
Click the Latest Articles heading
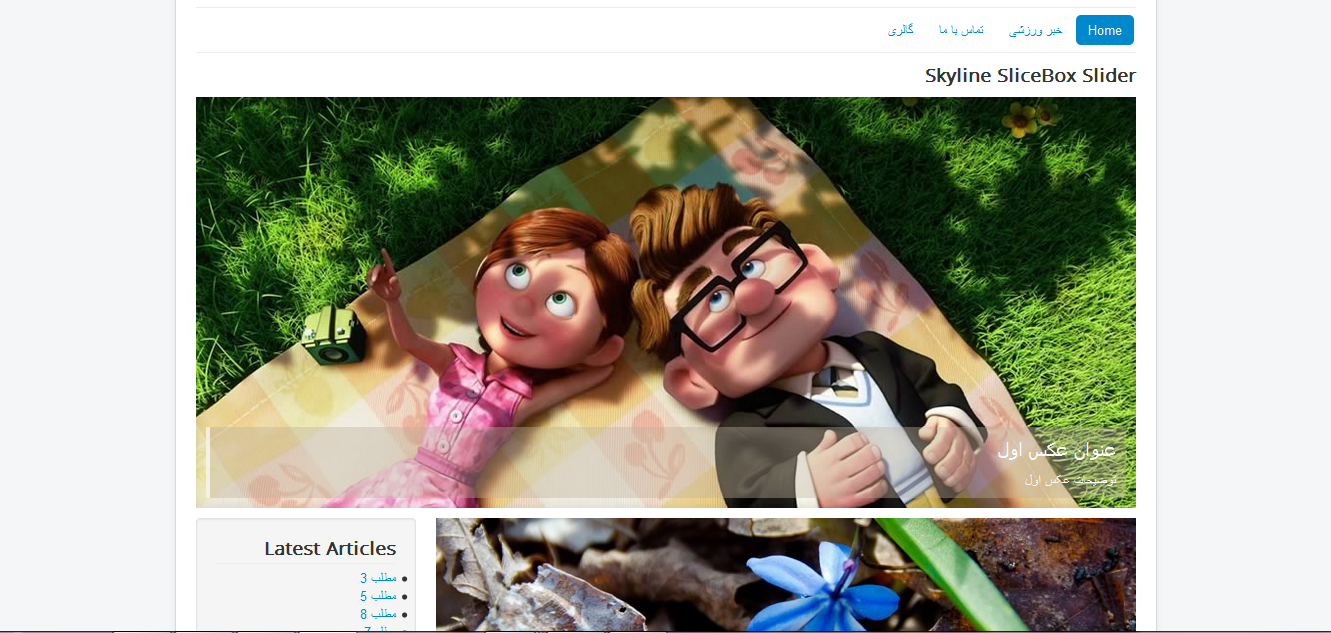click(330, 548)
